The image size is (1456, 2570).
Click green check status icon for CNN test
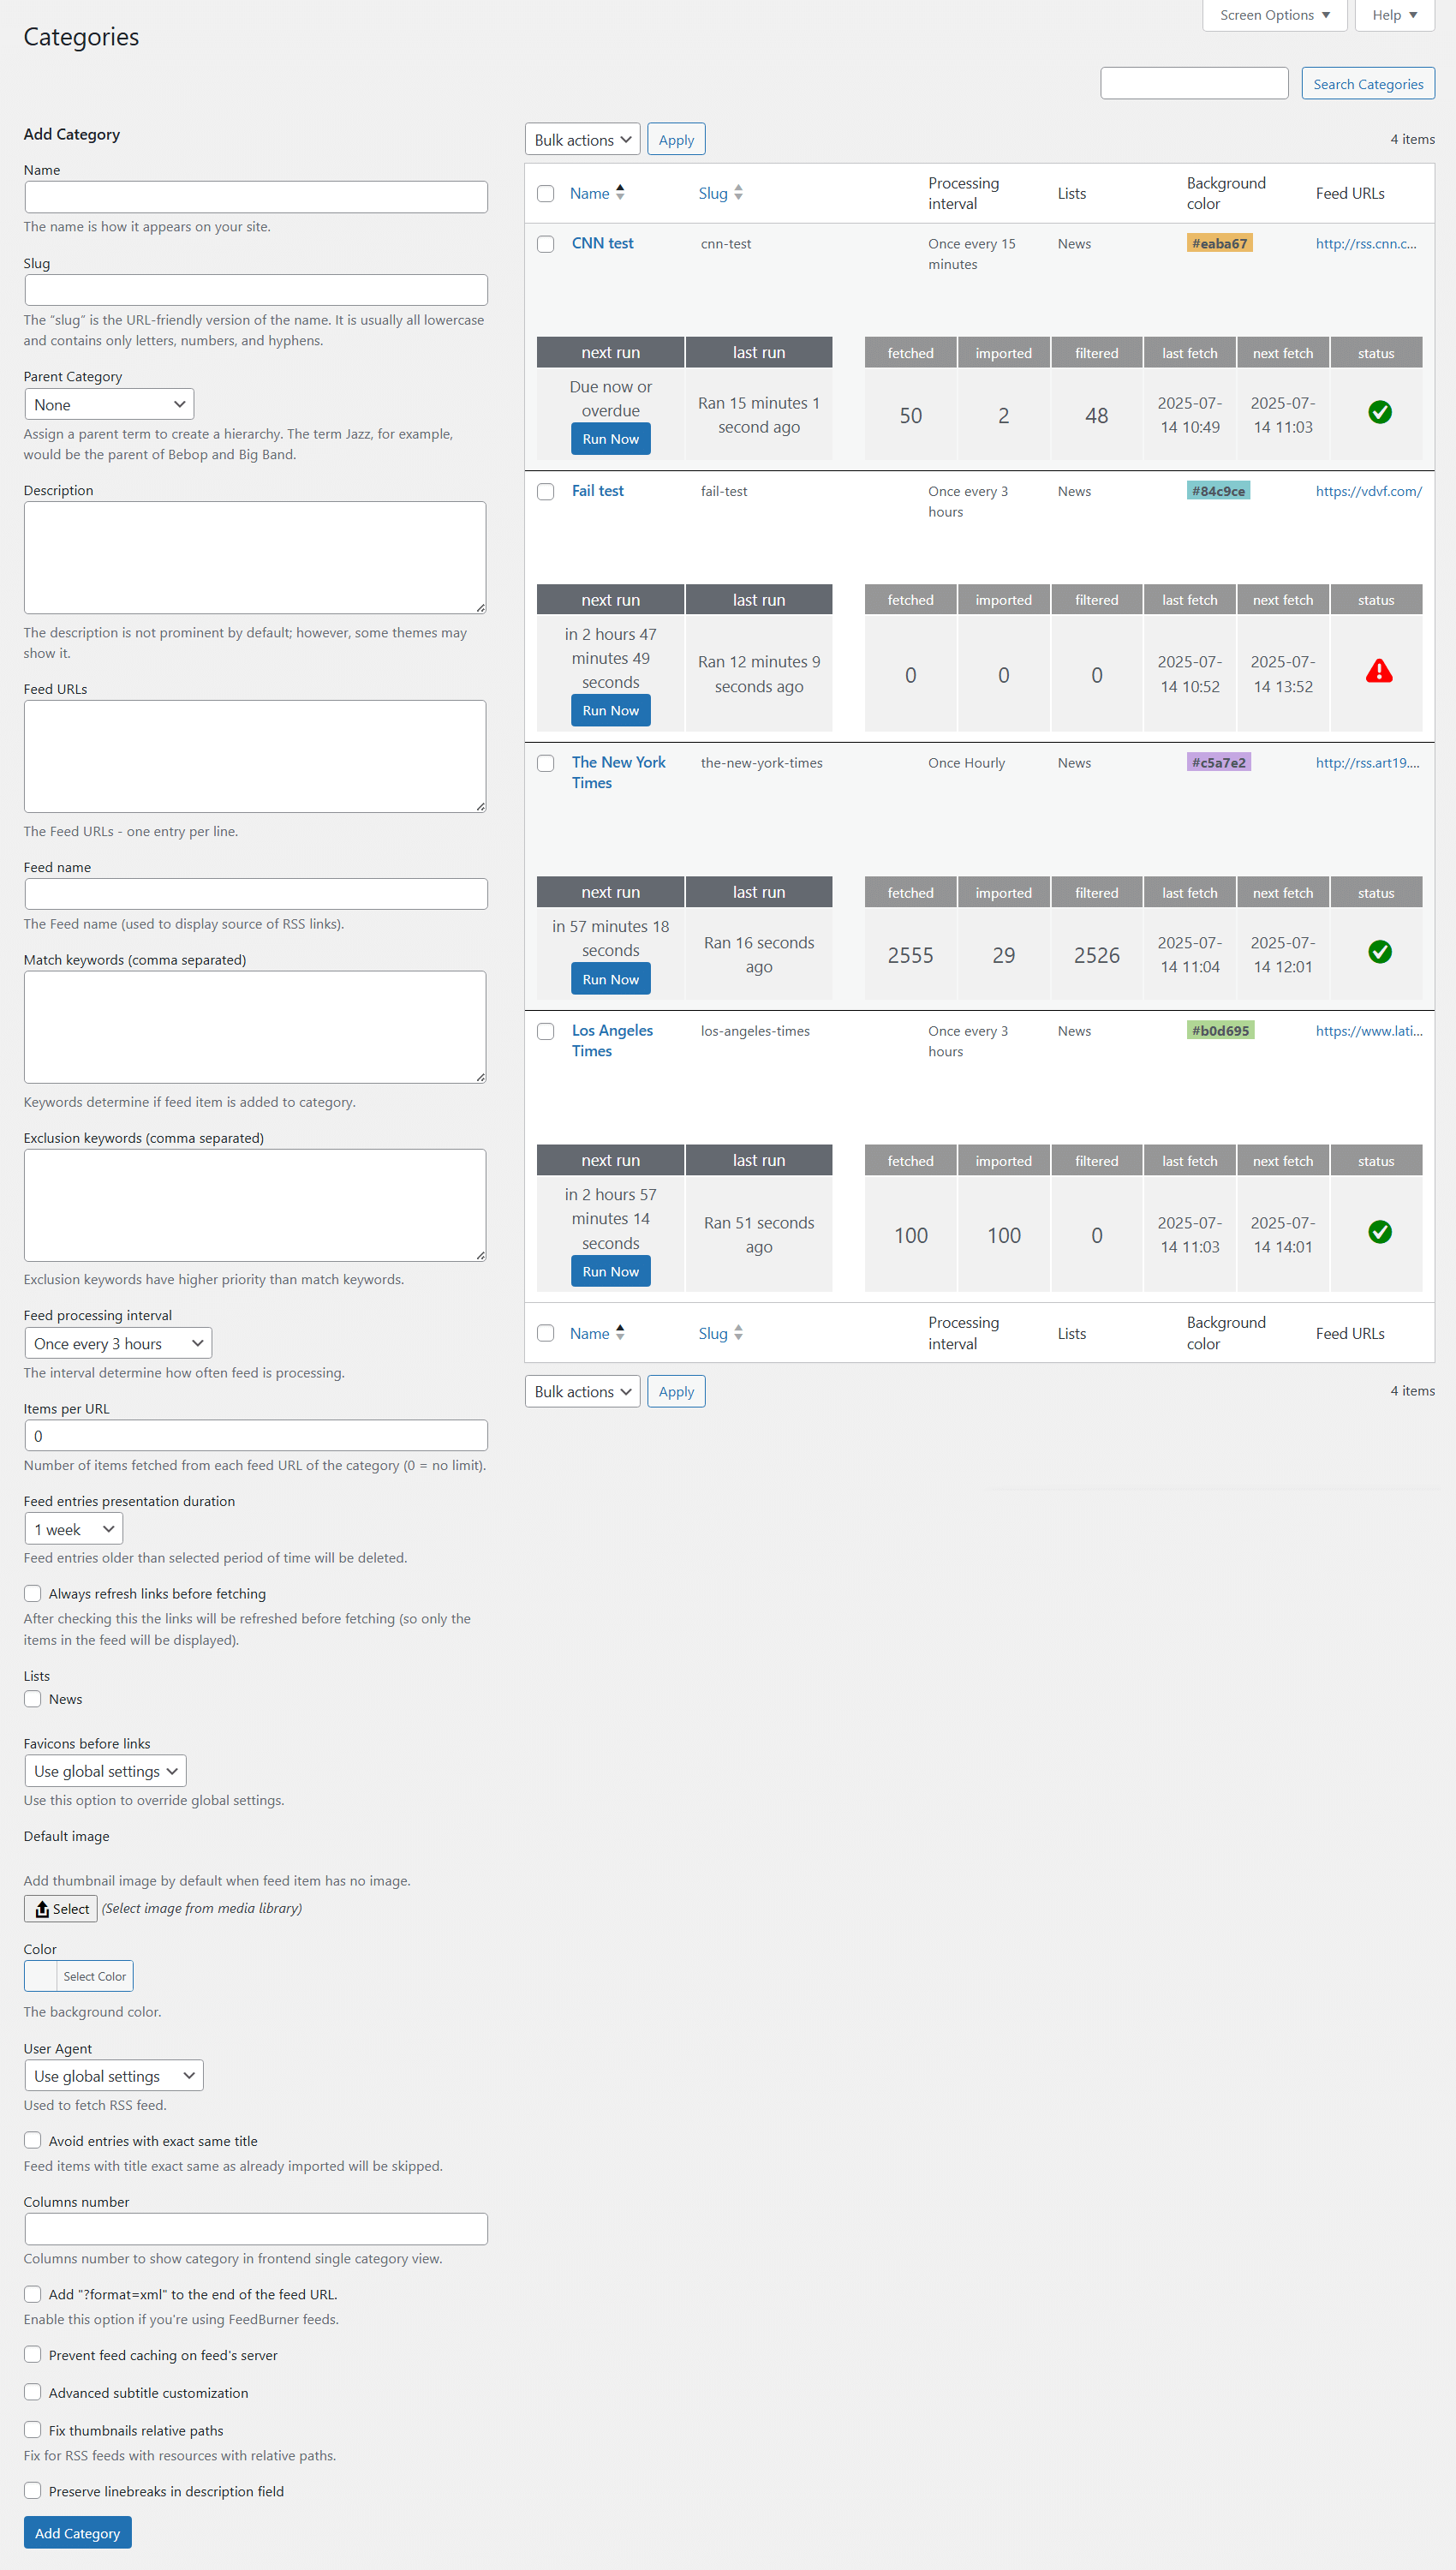tap(1379, 412)
